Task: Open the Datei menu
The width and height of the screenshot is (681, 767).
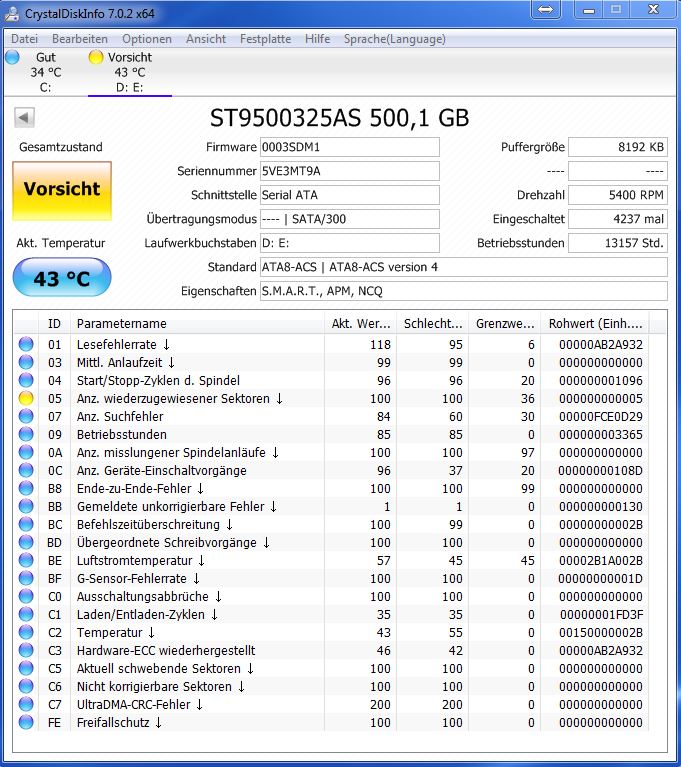Action: 24,39
